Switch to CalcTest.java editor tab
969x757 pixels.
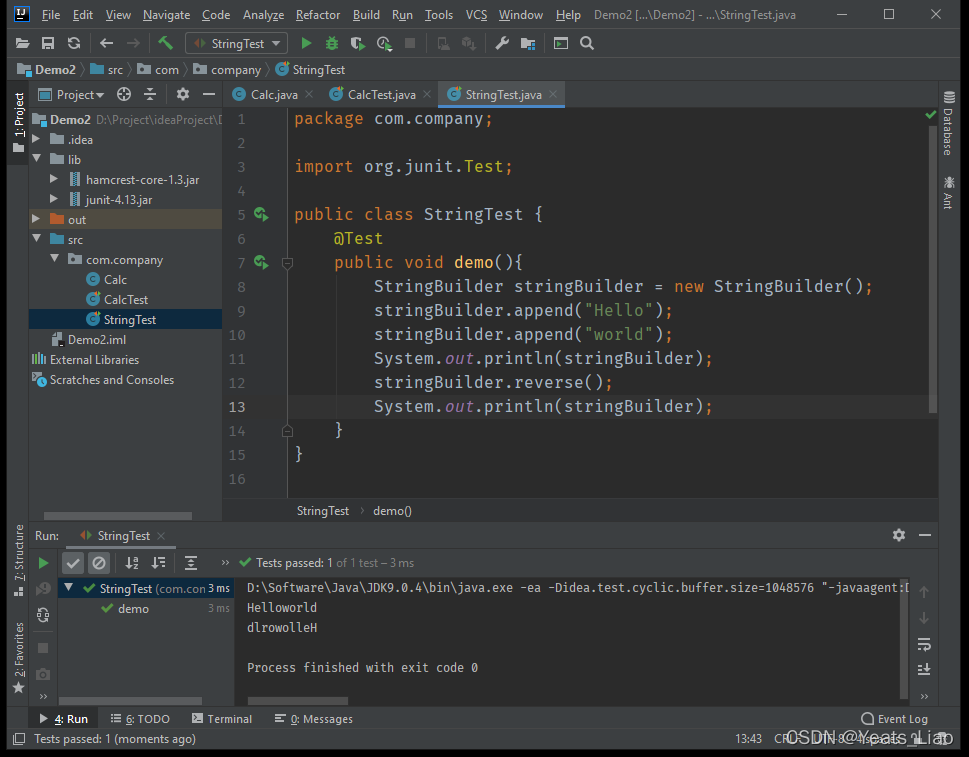[380, 95]
